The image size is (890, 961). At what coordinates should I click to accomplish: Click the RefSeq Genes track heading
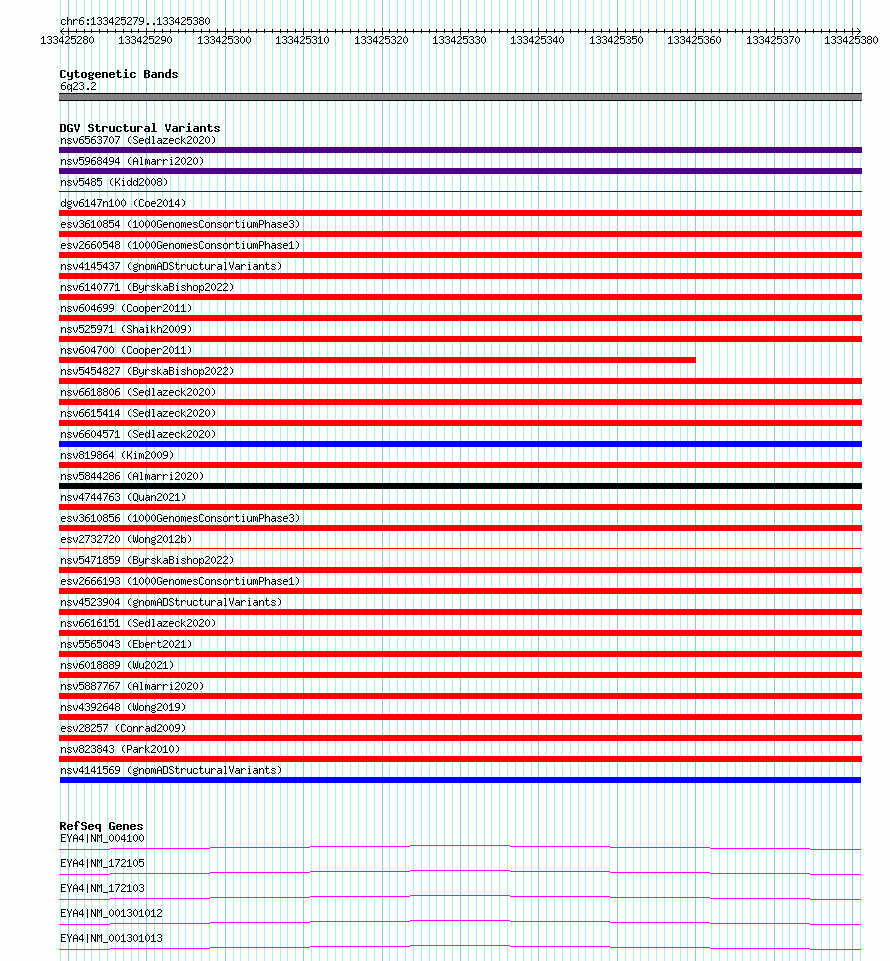tap(101, 826)
